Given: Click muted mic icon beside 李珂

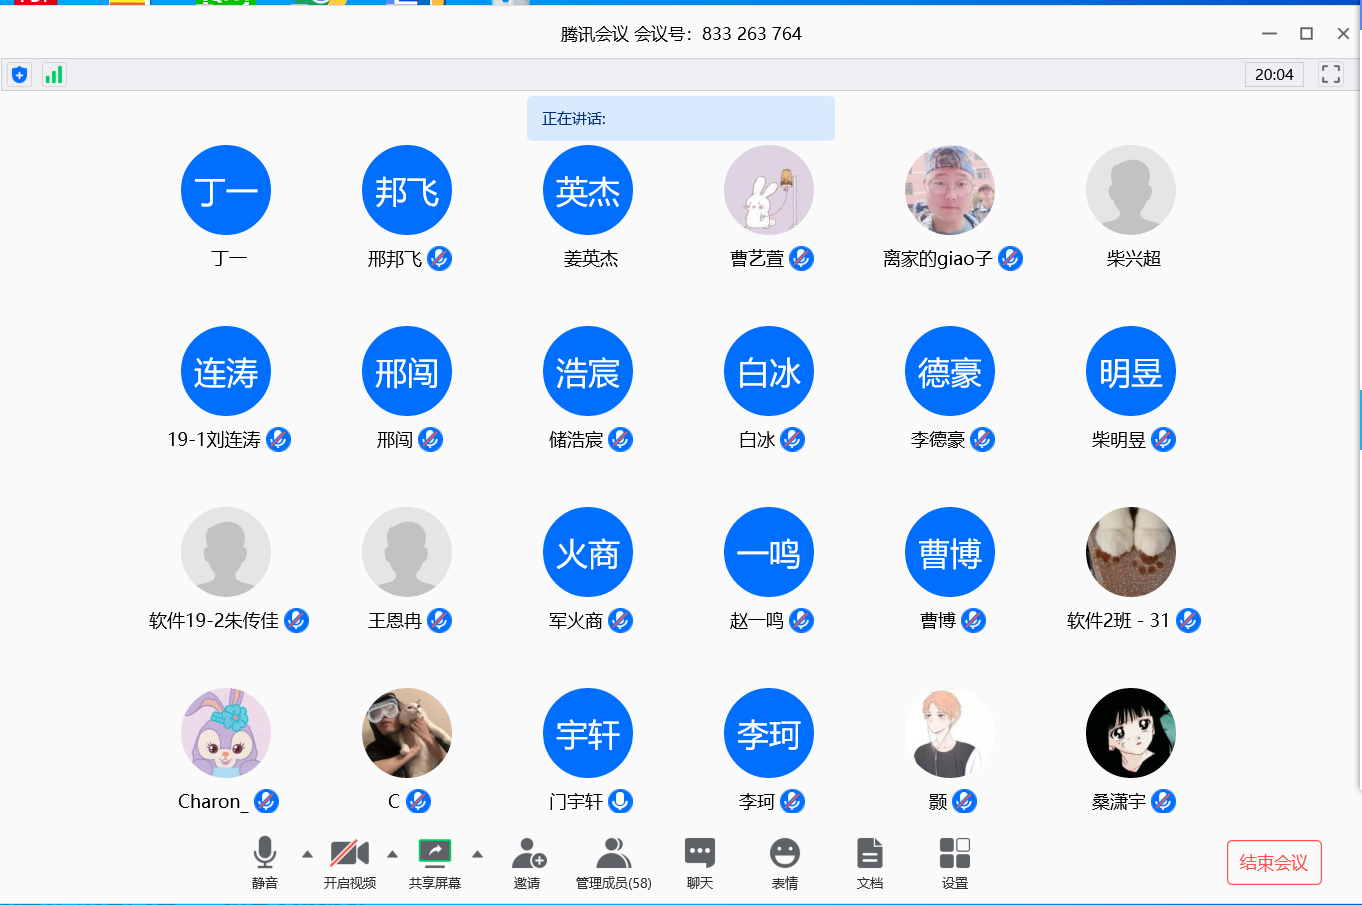Looking at the screenshot, I should pyautogui.click(x=793, y=802).
